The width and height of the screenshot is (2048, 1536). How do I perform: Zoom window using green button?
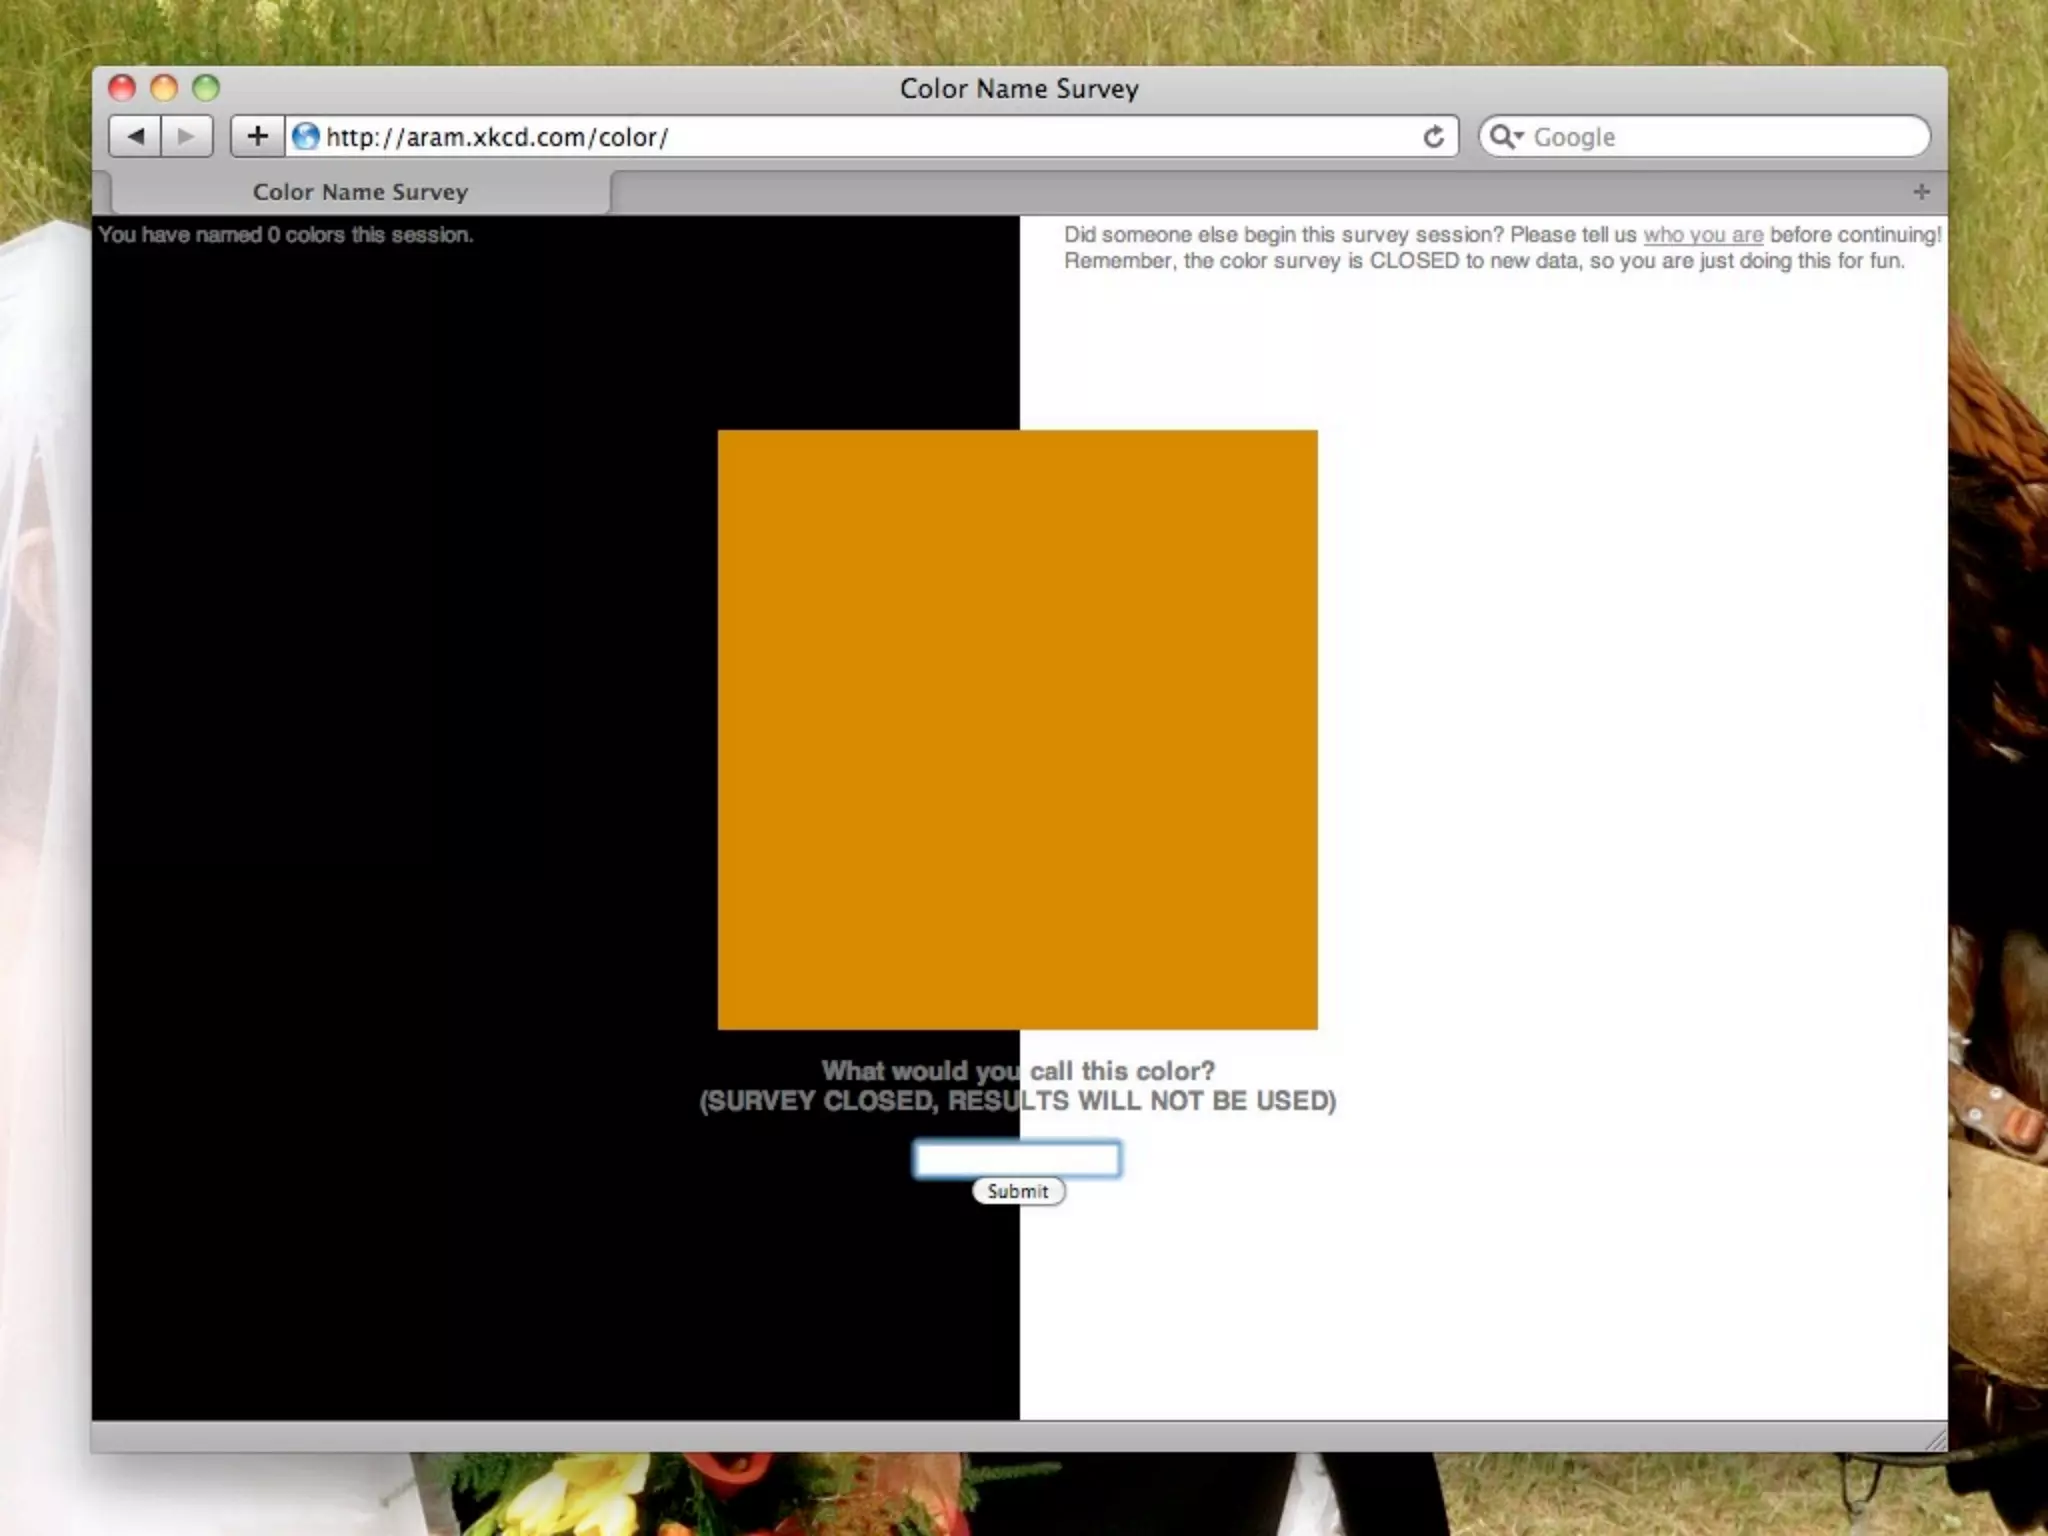(206, 88)
